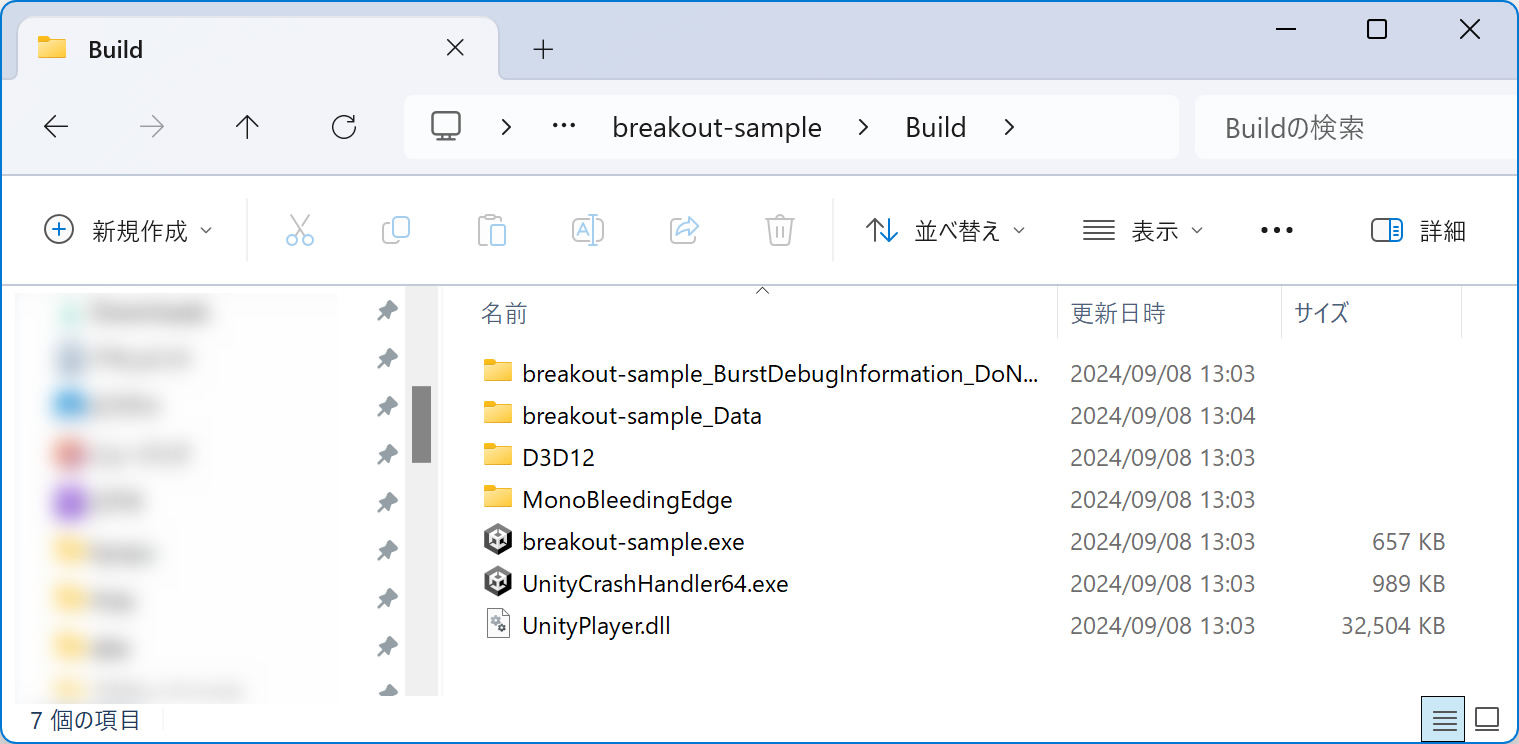Viewport: 1519px width, 744px height.
Task: Open the 並べ替え sort dropdown
Action: point(946,231)
